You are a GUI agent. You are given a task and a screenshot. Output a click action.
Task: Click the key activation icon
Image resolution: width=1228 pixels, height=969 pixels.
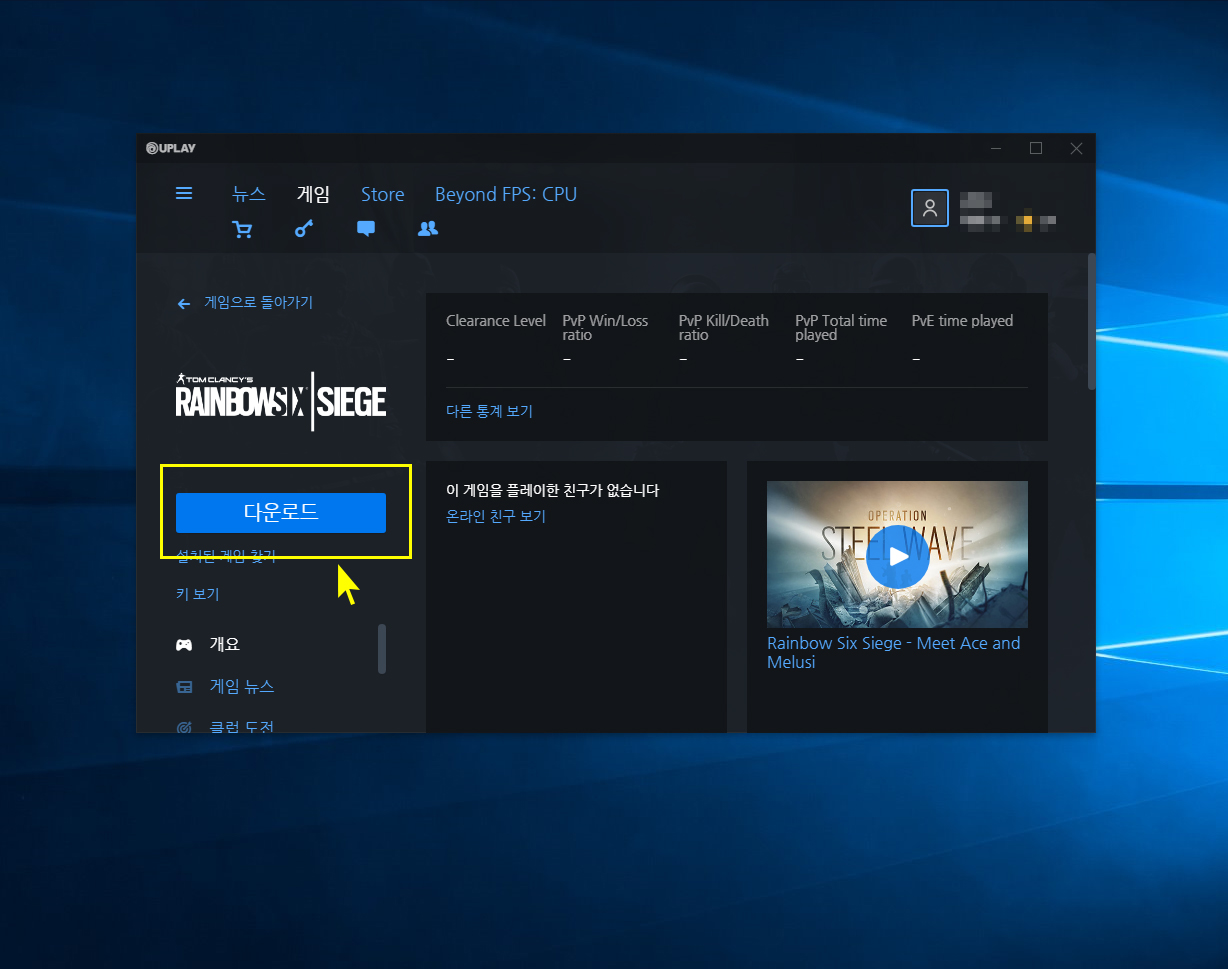[x=304, y=229]
